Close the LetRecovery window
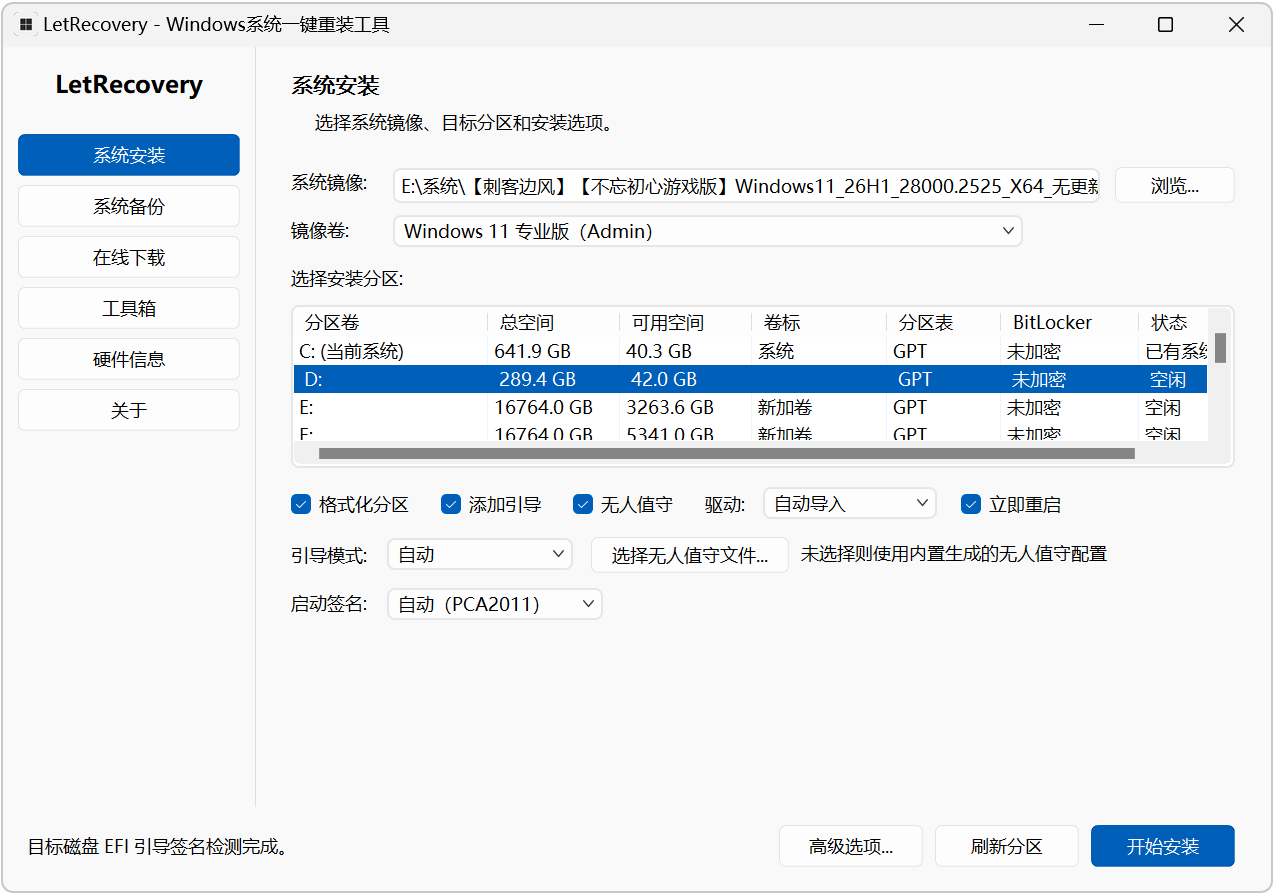 [x=1237, y=25]
